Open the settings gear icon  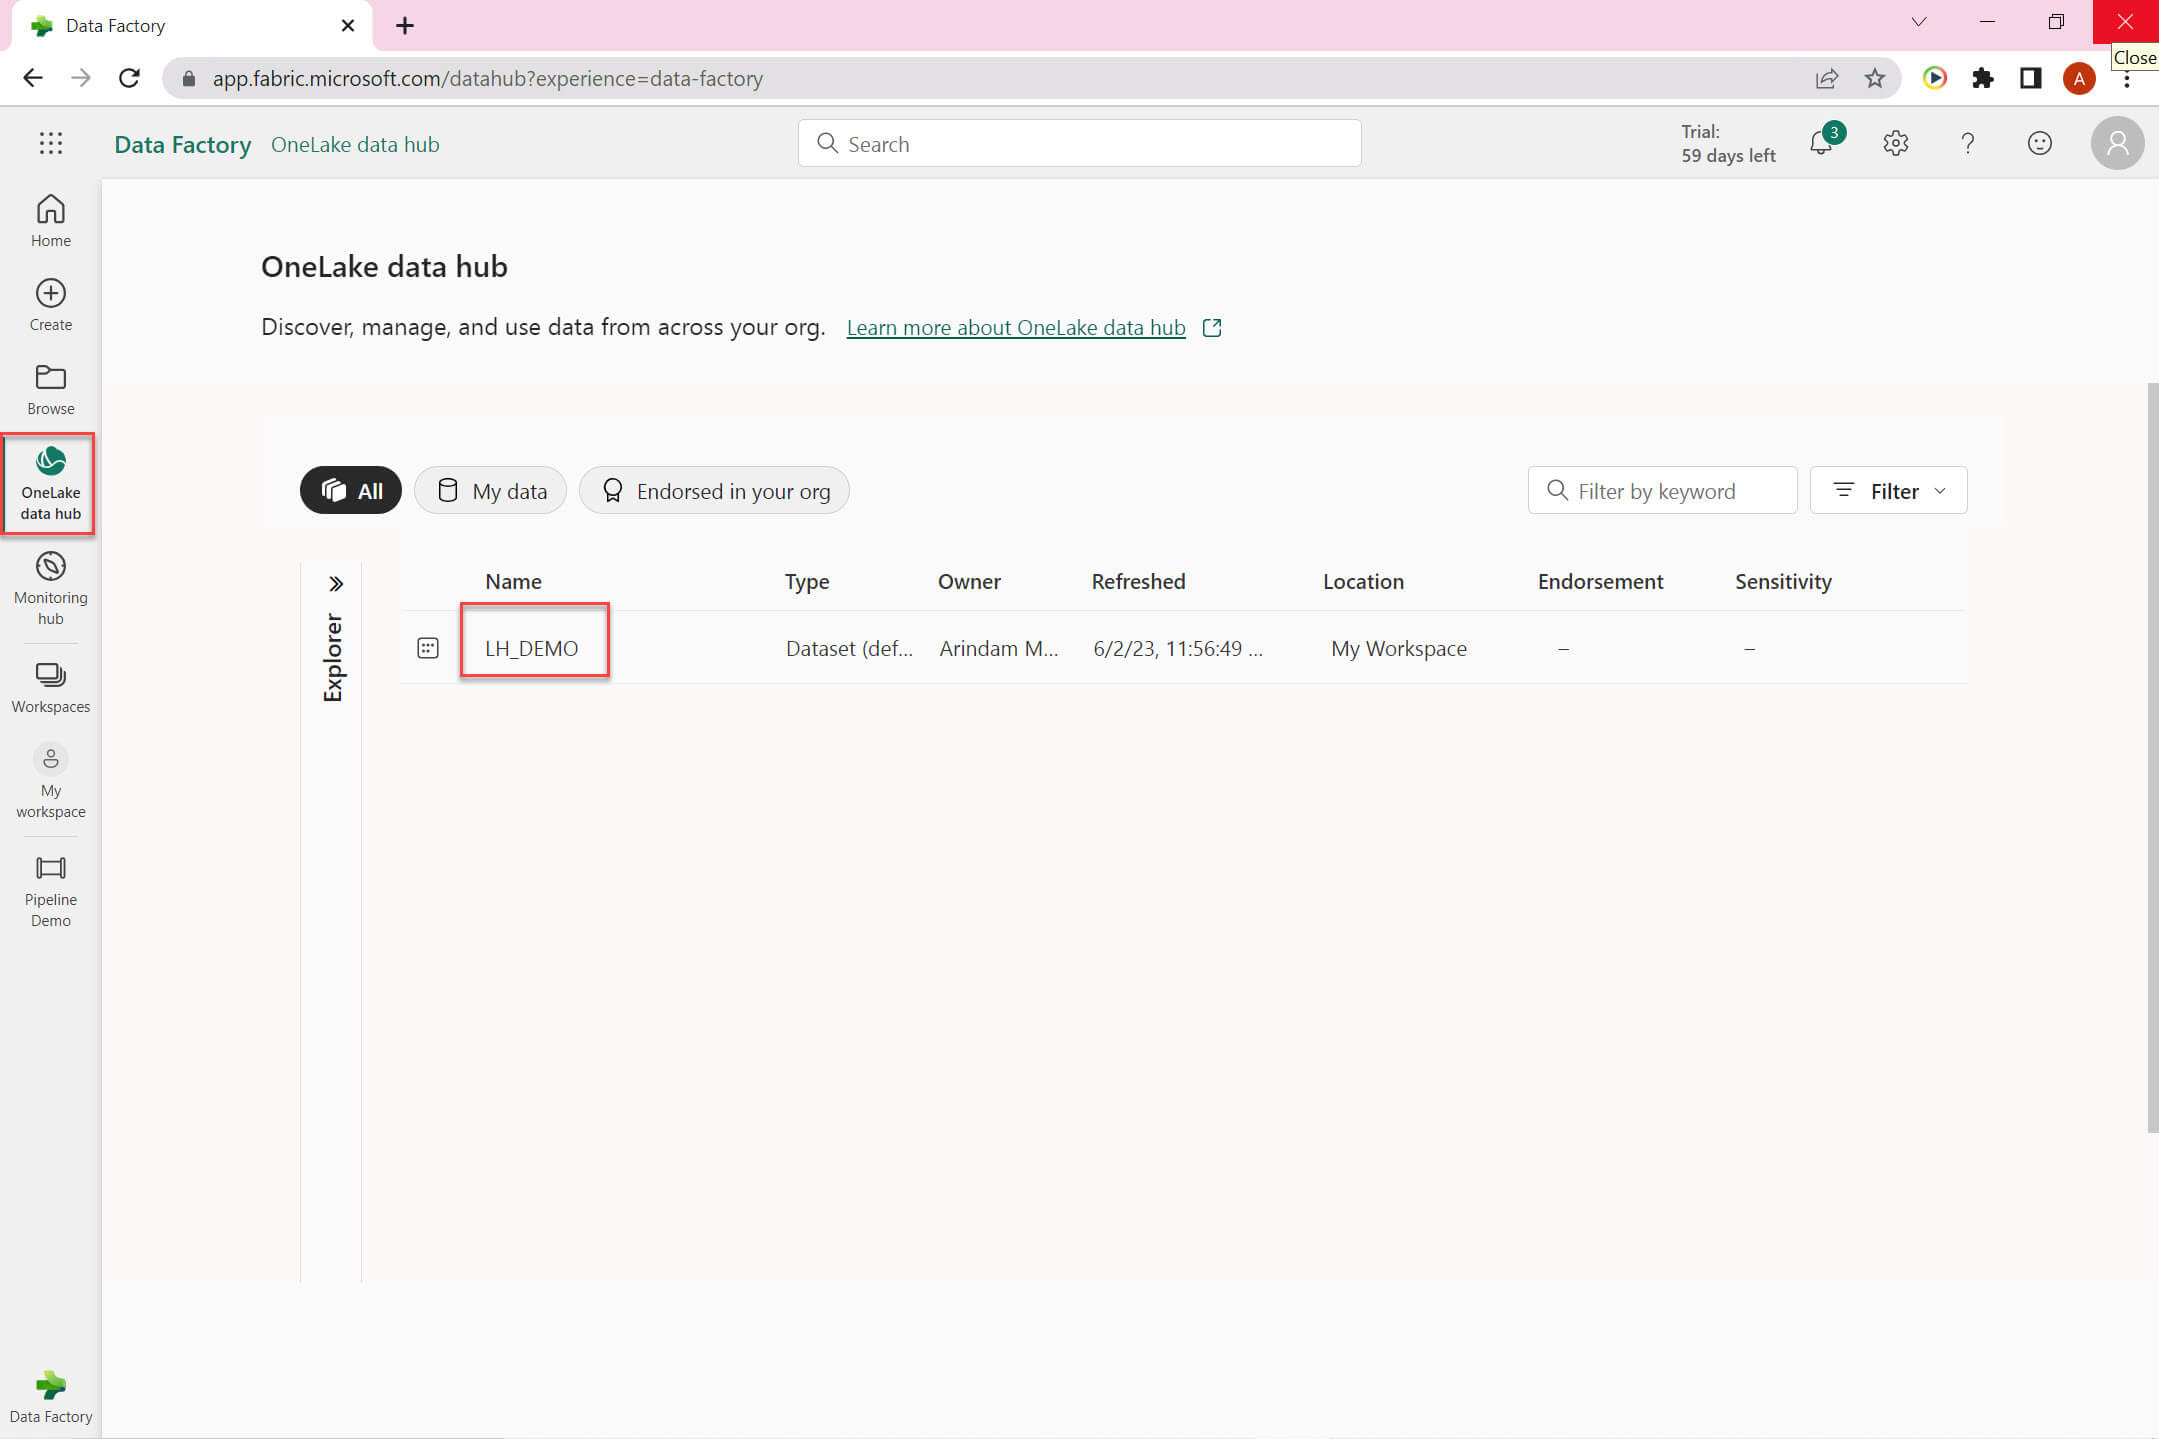[1895, 144]
